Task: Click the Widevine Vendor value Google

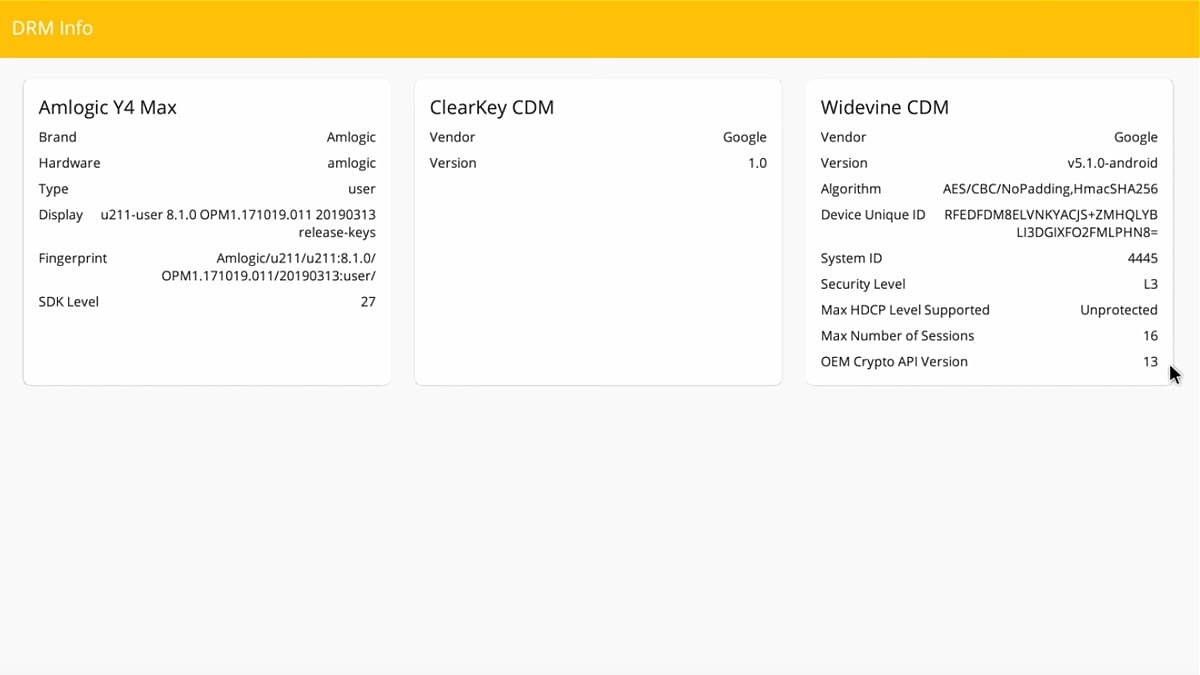Action: tap(1136, 137)
